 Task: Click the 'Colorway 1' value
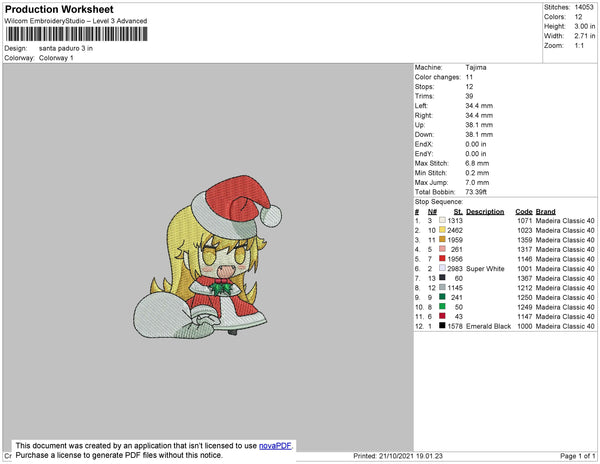point(56,58)
